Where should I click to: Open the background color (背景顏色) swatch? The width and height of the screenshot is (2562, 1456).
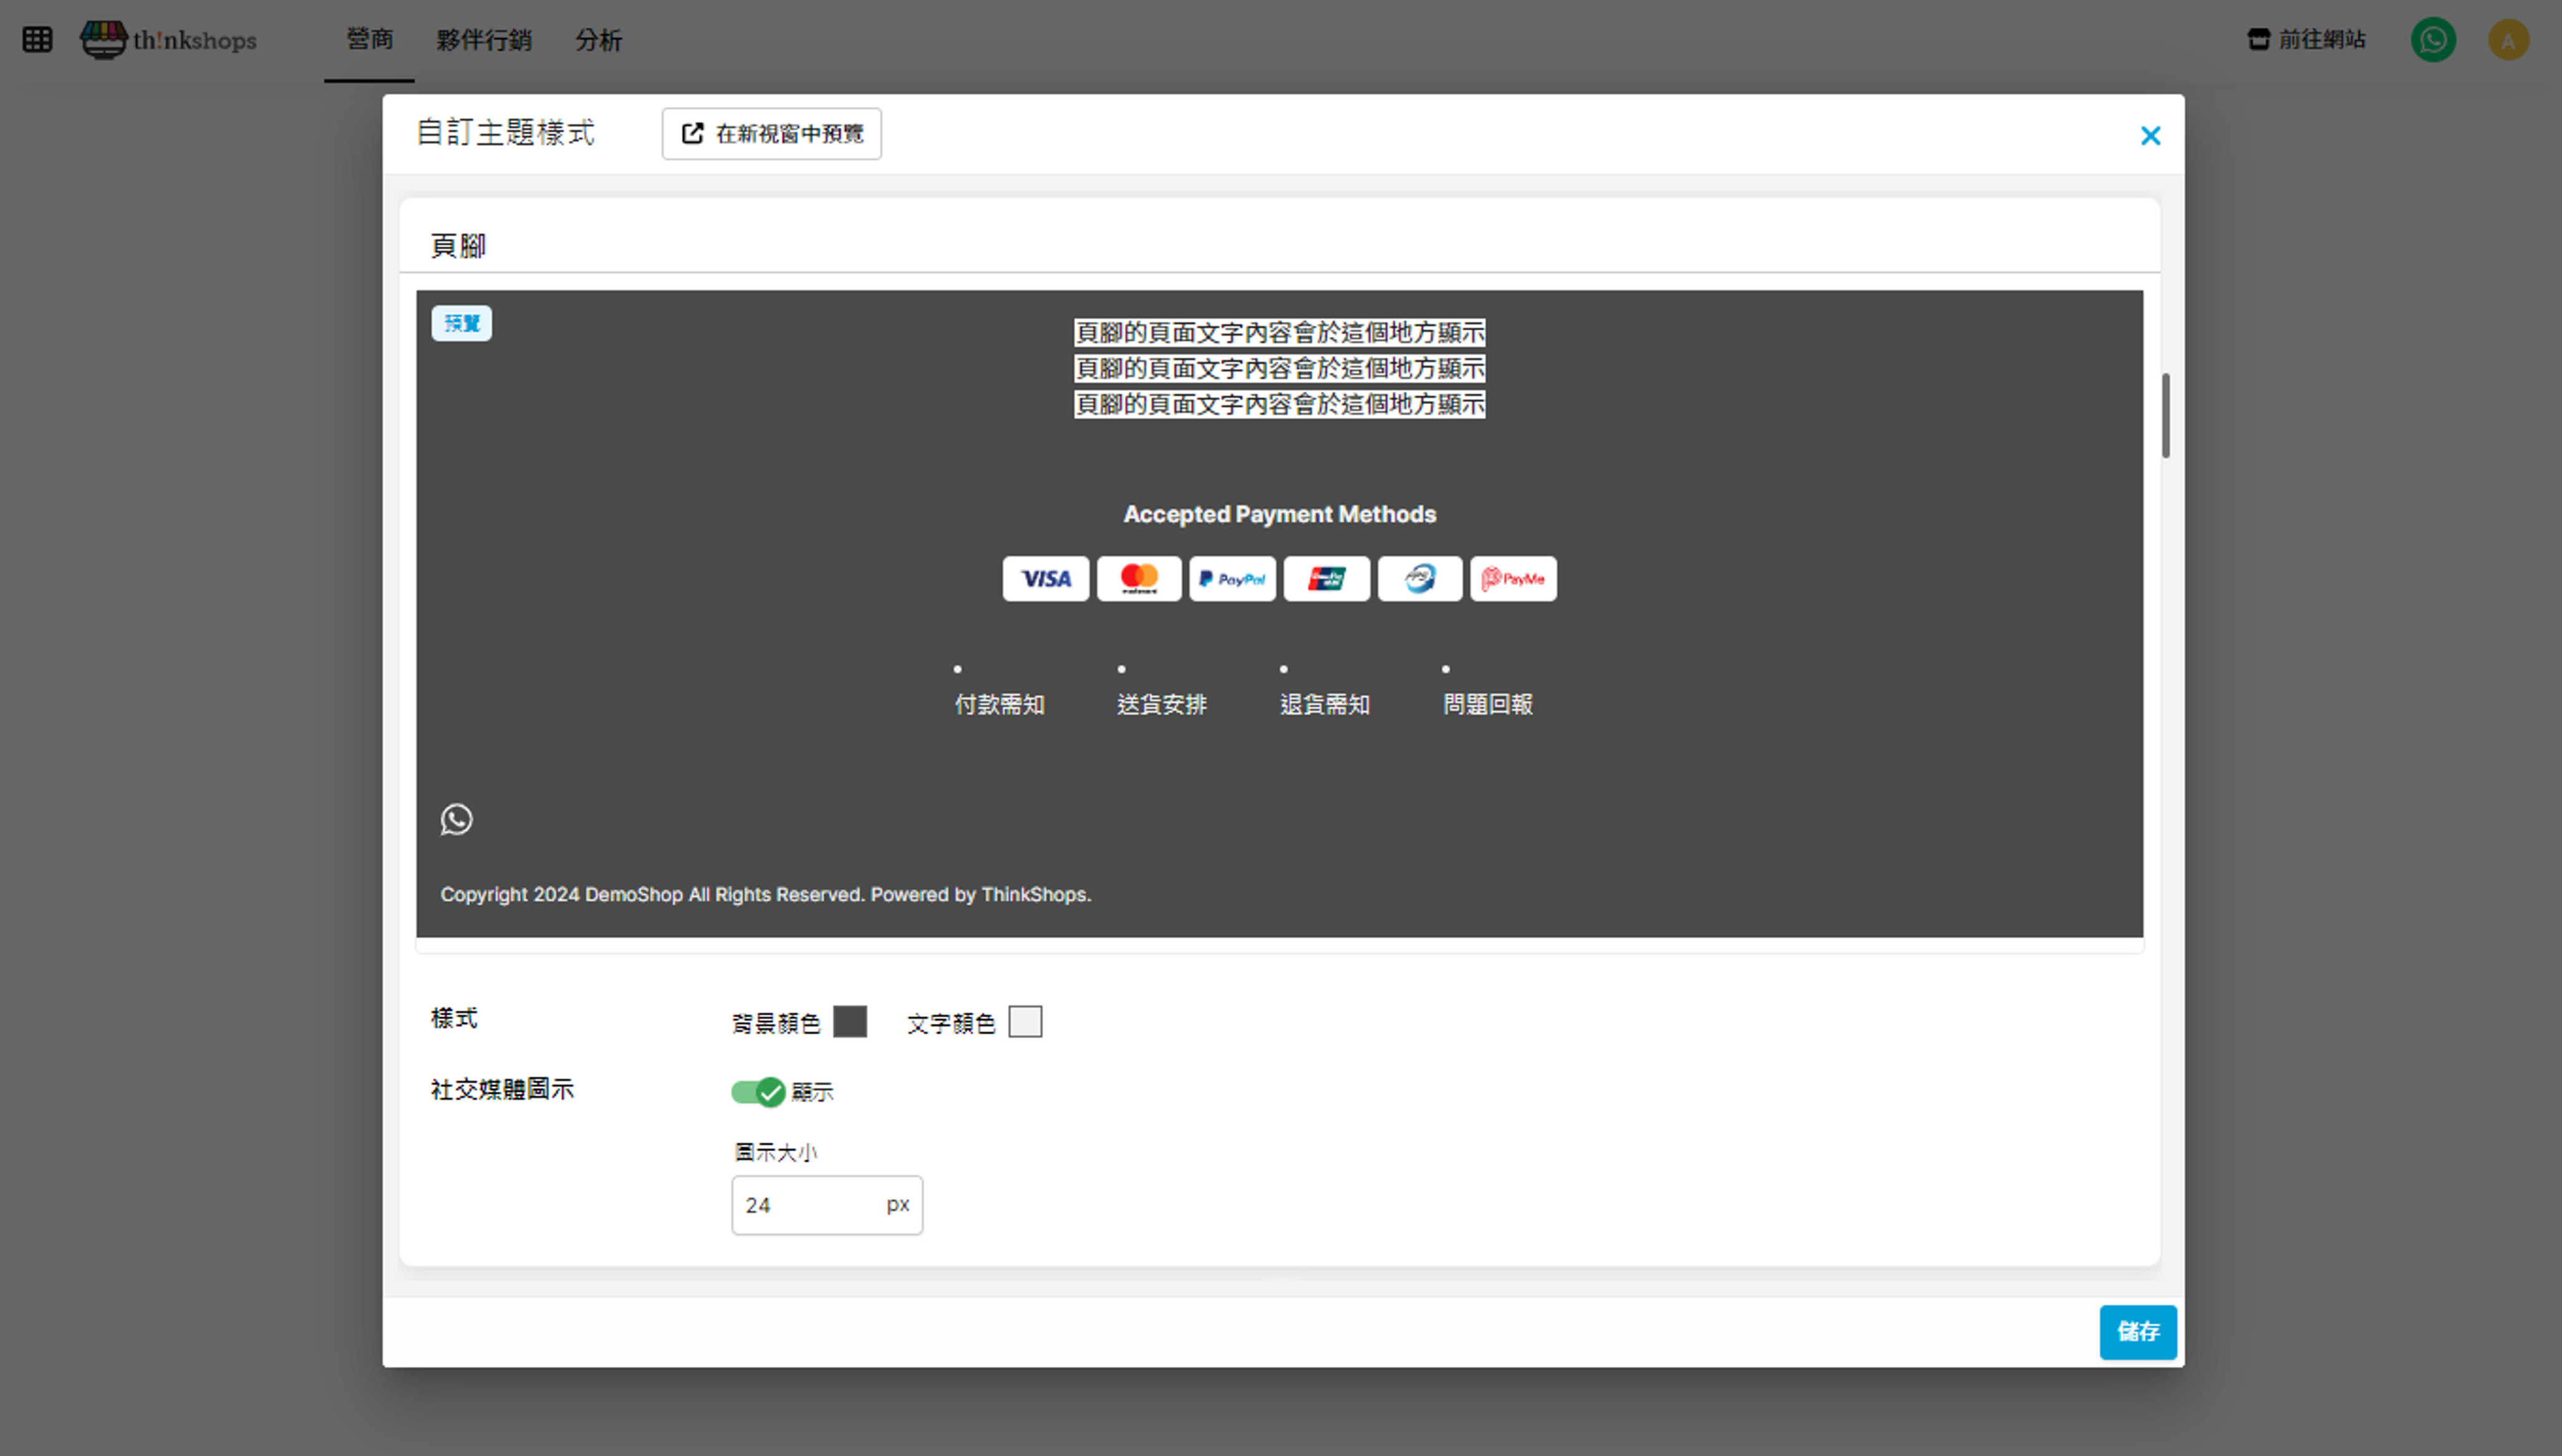(850, 1022)
